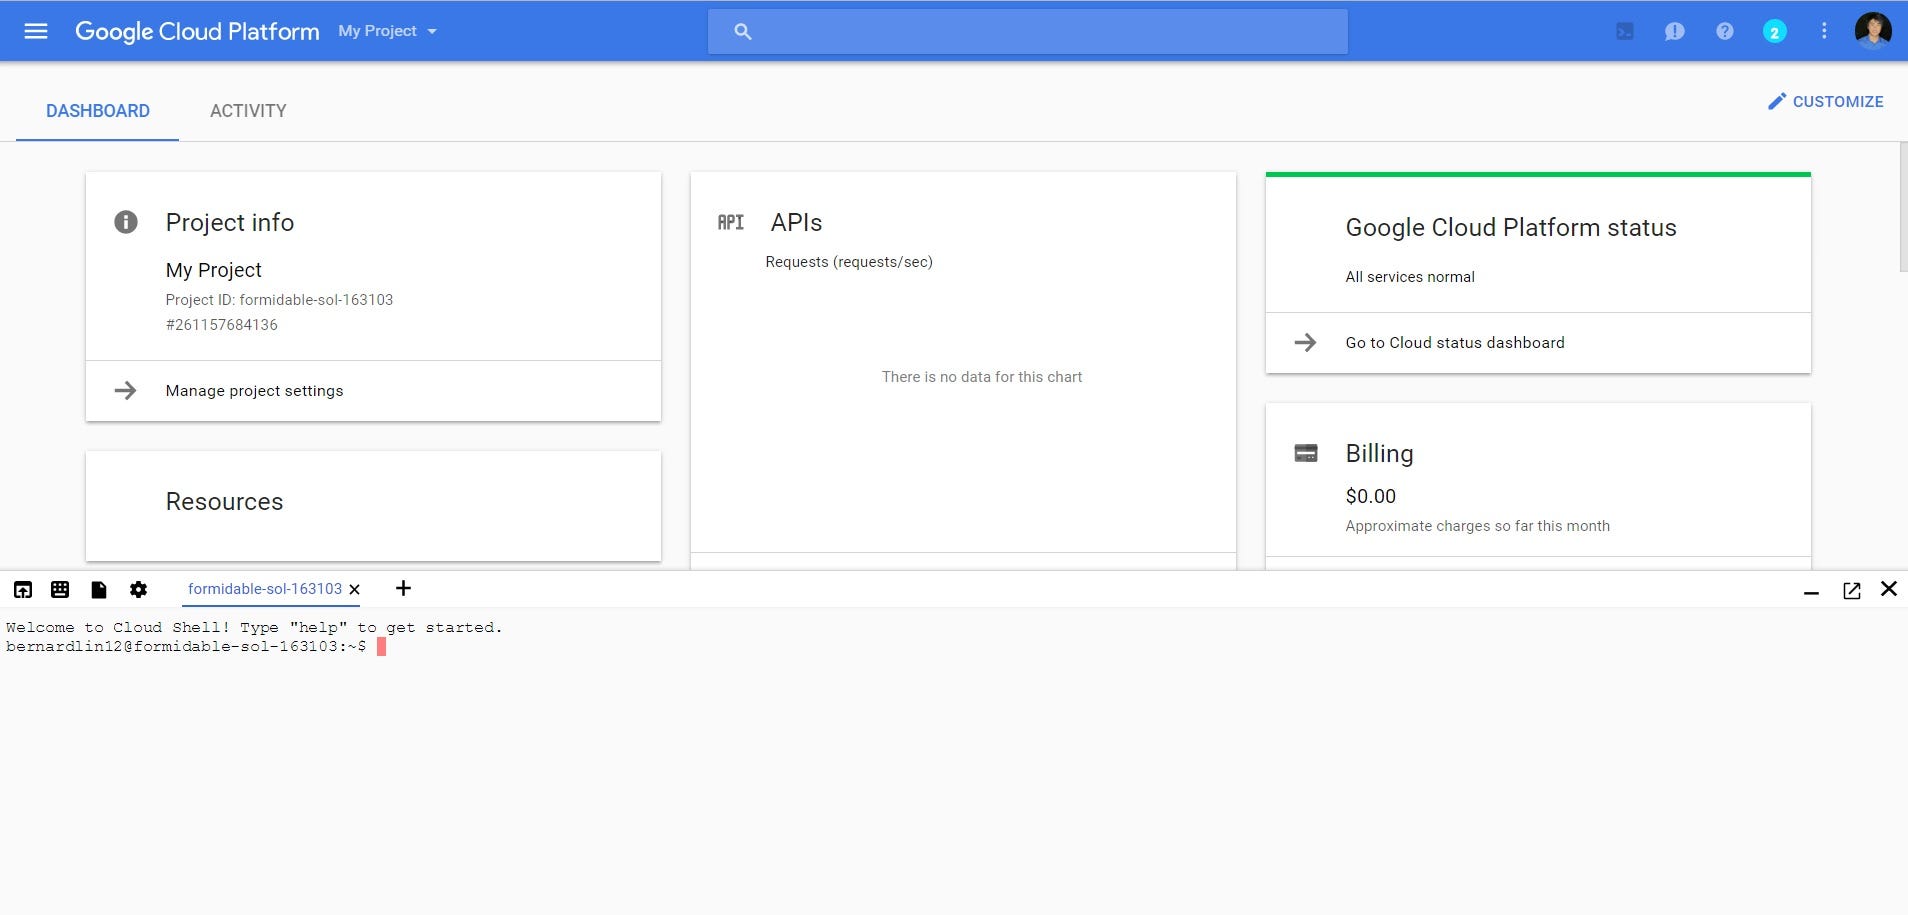The image size is (1908, 915).
Task: Click arrow beside Manage project settings
Action: (126, 390)
